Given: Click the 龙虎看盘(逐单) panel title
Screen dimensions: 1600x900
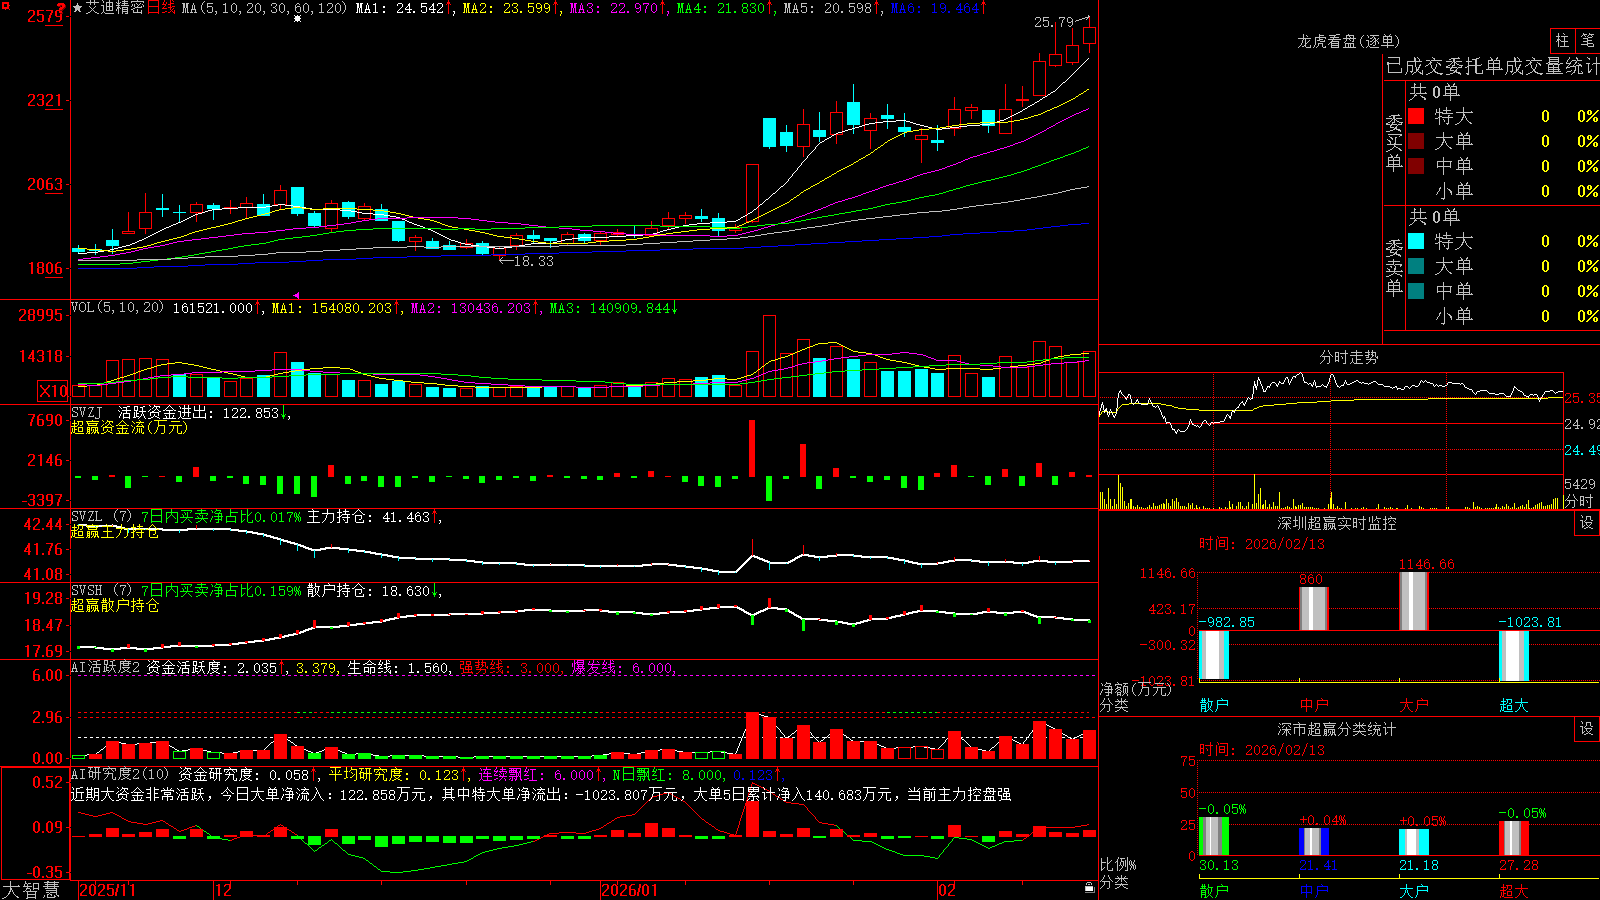Looking at the screenshot, I should click(x=1348, y=41).
